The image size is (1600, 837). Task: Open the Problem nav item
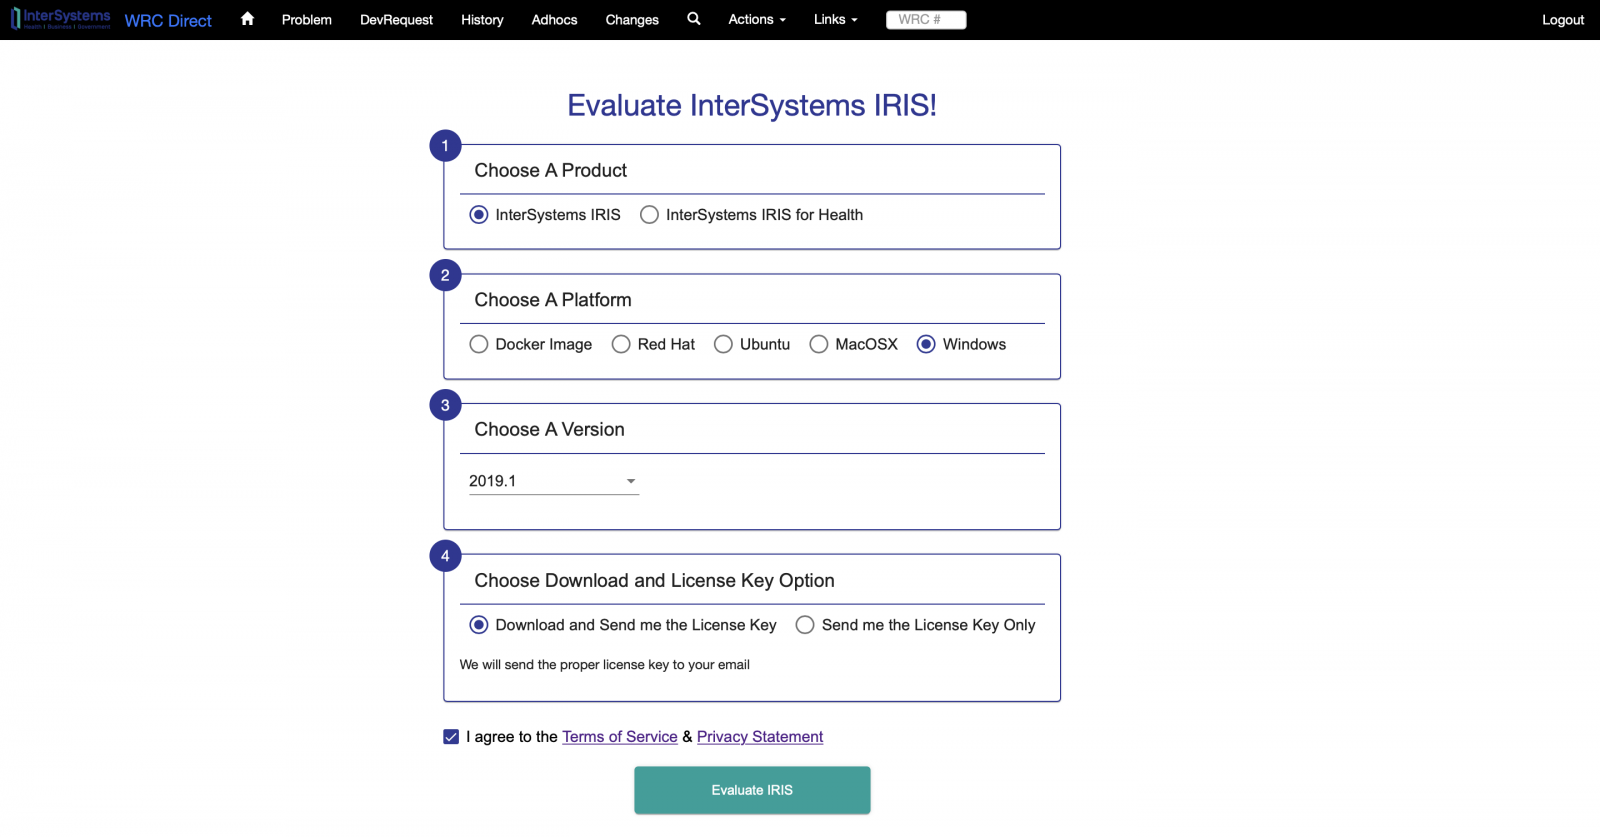tap(307, 19)
